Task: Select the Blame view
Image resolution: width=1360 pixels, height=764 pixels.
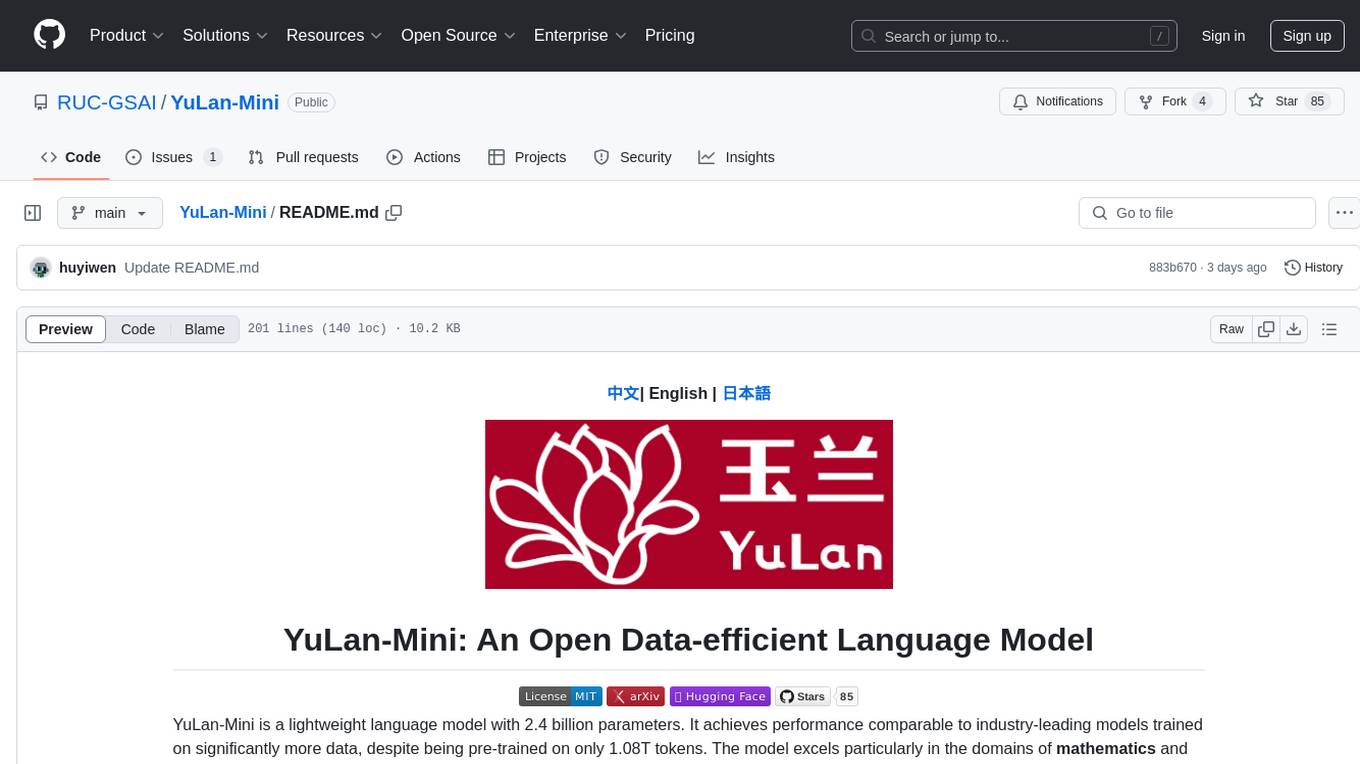Action: pos(205,329)
